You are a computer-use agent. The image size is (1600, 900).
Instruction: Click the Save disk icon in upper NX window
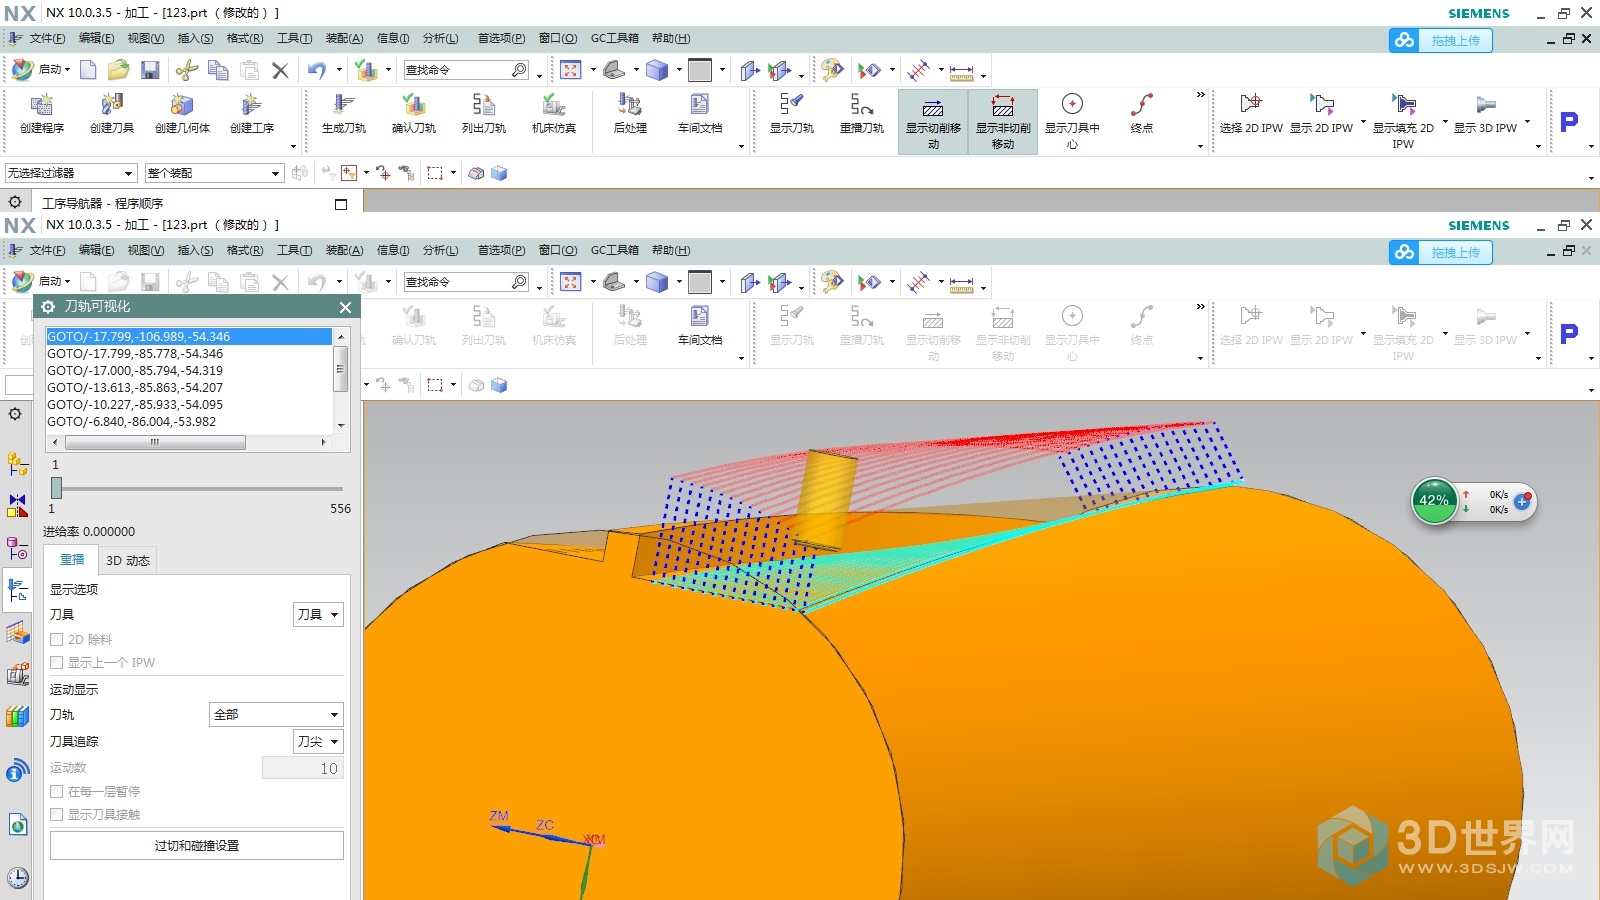coord(150,70)
